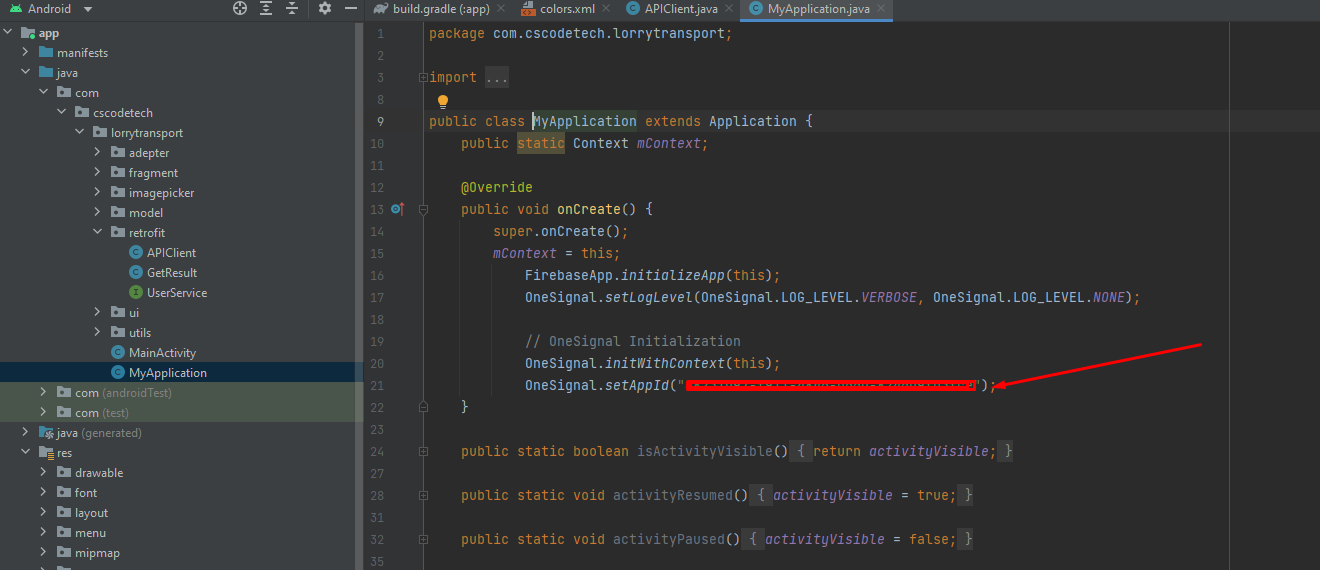Open the APIClient.java tab
This screenshot has height=570, width=1320.
tap(680, 9)
